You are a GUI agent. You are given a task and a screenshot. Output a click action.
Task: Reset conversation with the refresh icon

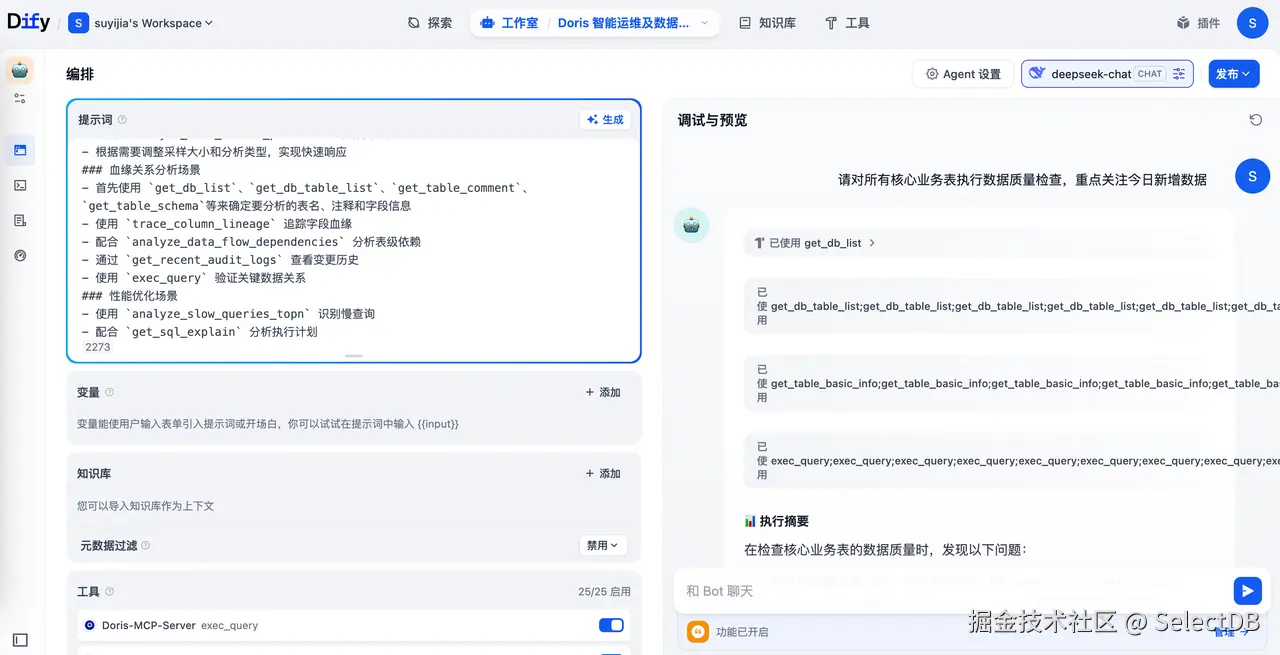pyautogui.click(x=1257, y=119)
